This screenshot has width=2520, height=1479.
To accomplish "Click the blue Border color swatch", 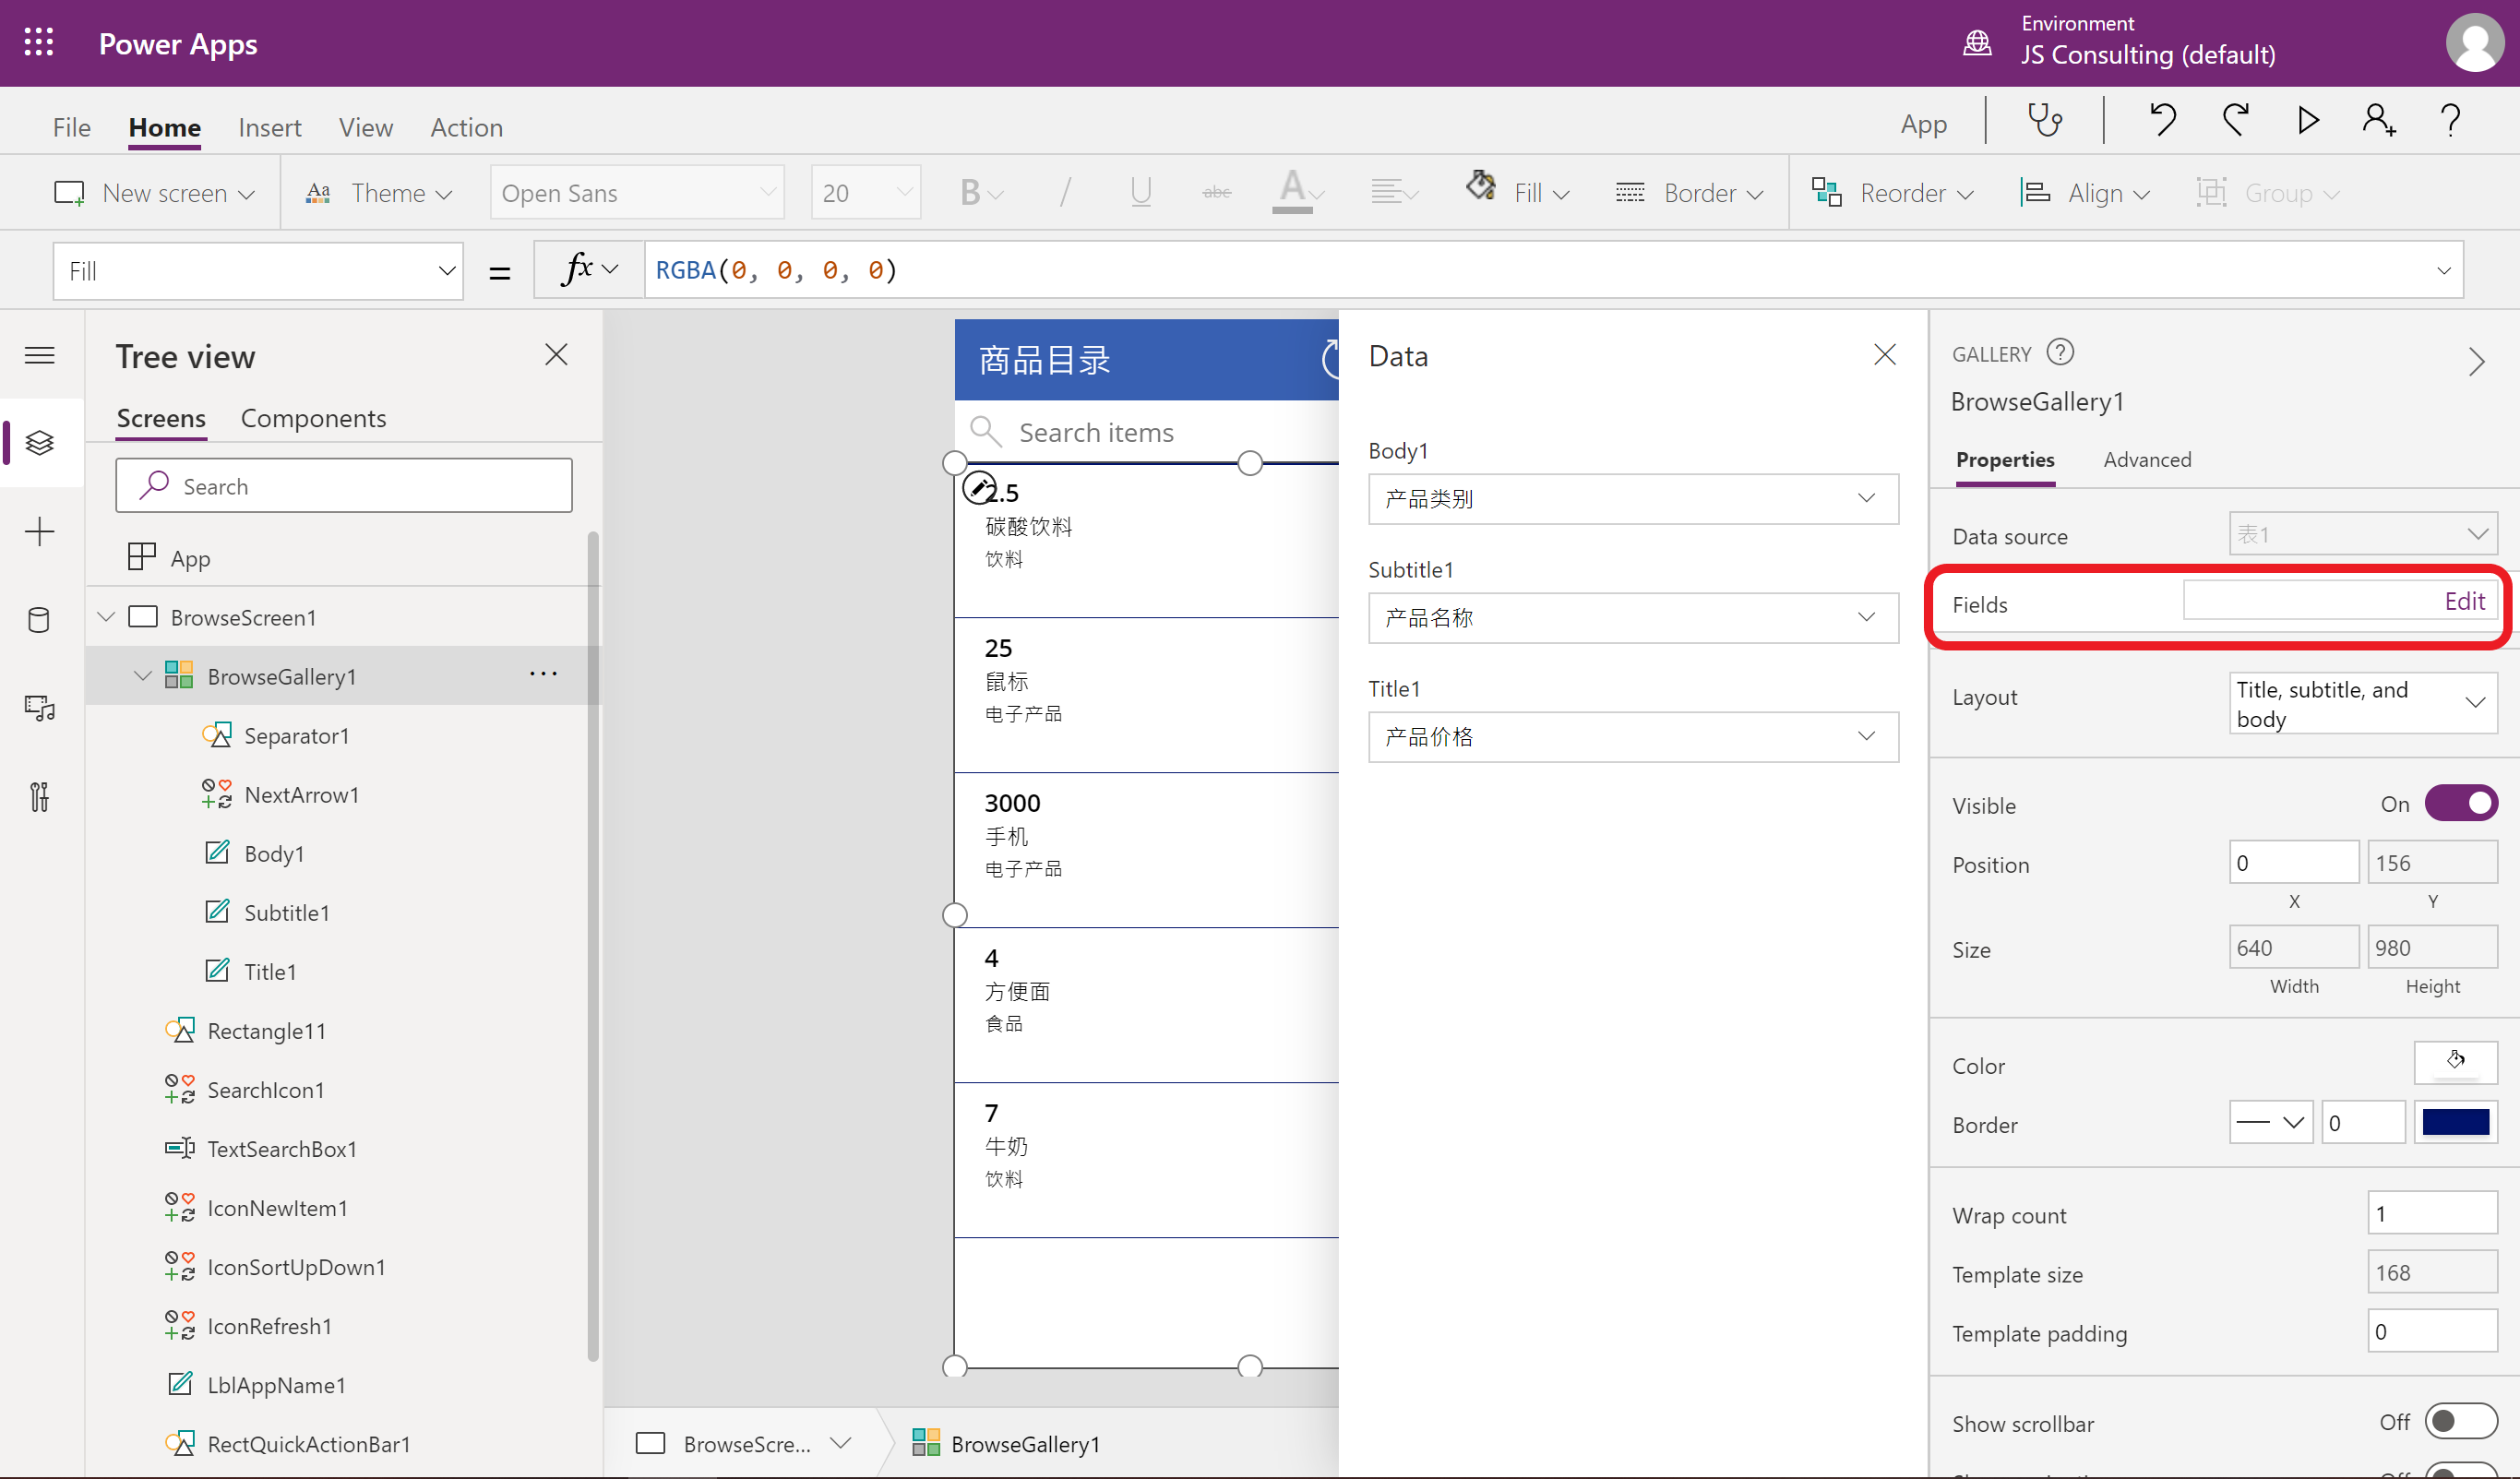I will [2458, 1122].
